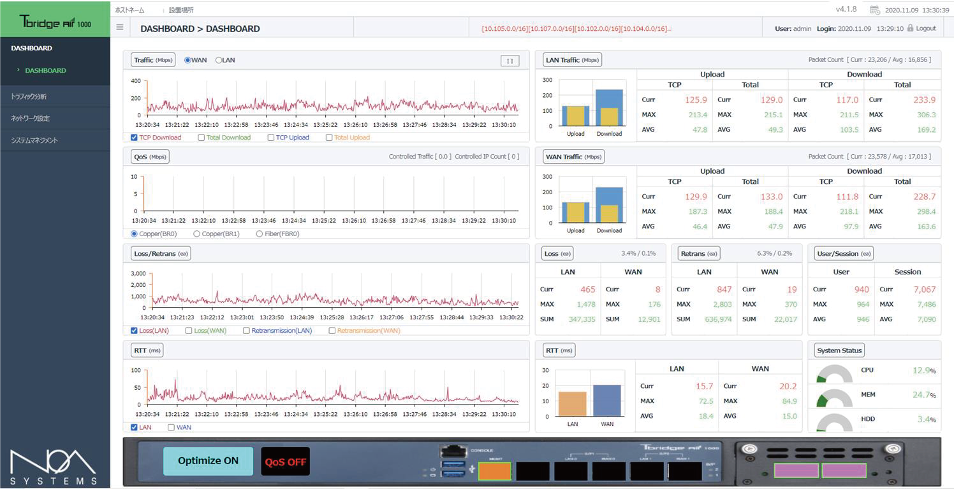
Task: Click the QoS OFF button
Action: (286, 462)
